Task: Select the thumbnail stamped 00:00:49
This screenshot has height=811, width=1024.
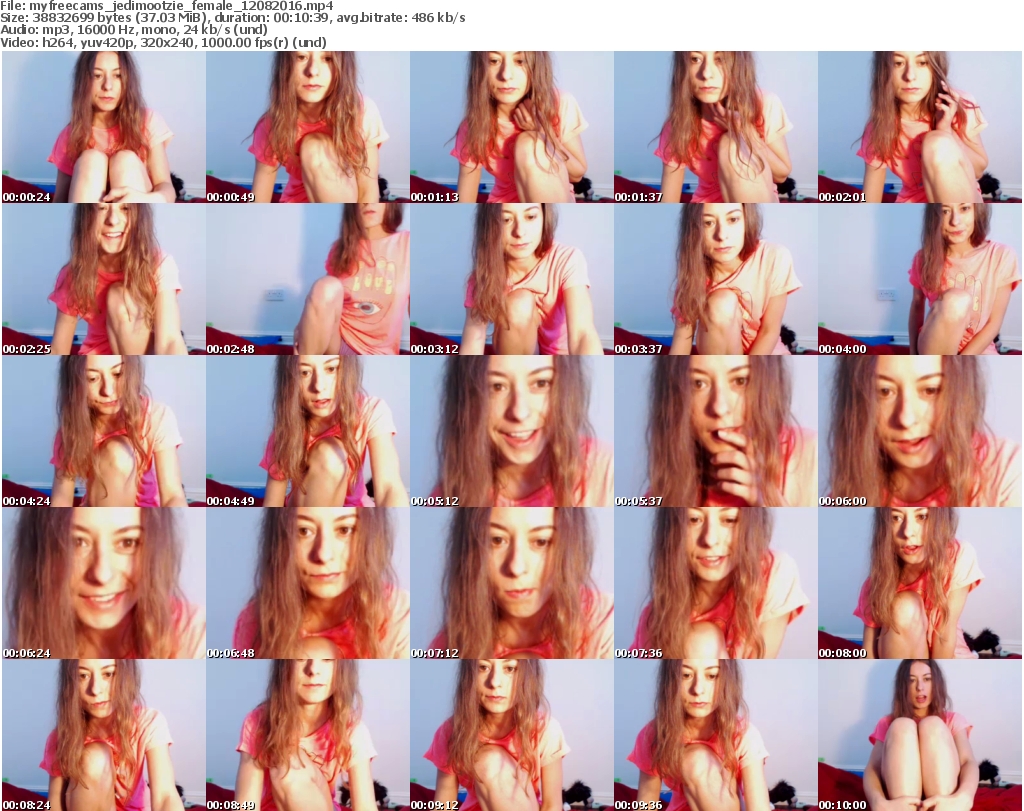Action: [308, 127]
